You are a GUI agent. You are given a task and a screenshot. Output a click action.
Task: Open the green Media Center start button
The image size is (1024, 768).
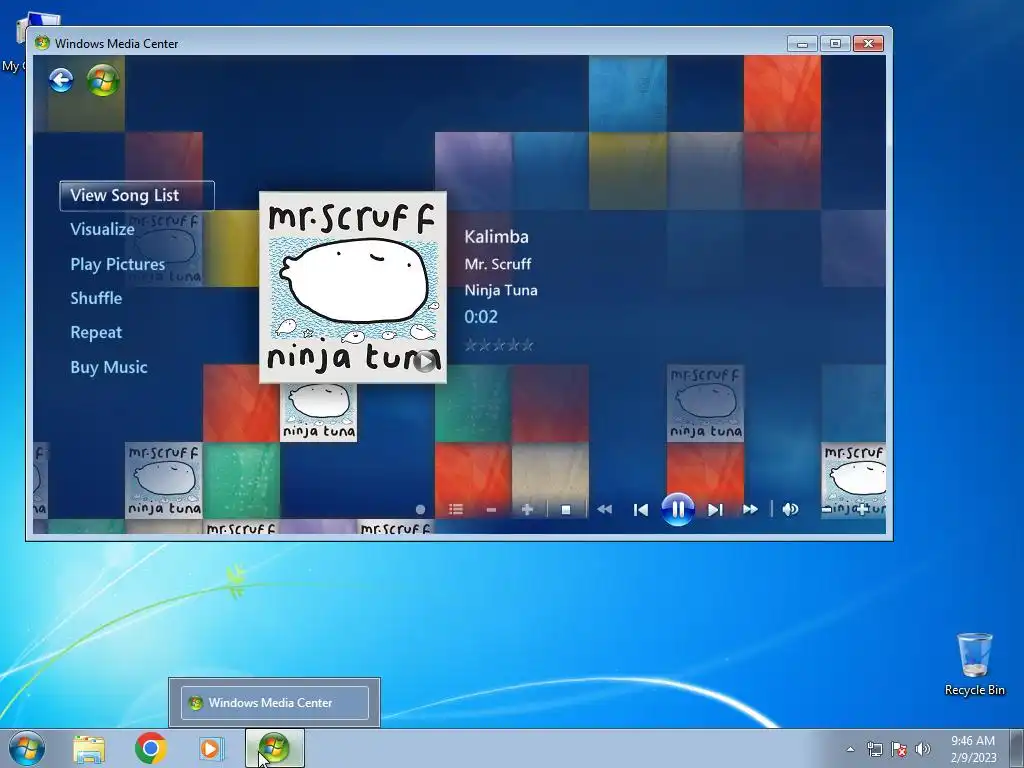click(103, 81)
